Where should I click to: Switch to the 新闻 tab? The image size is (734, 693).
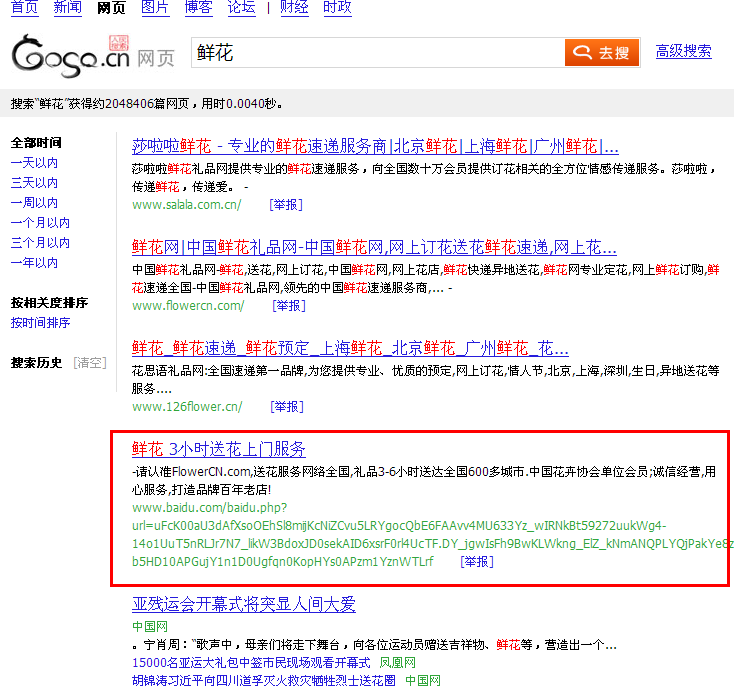pos(67,8)
